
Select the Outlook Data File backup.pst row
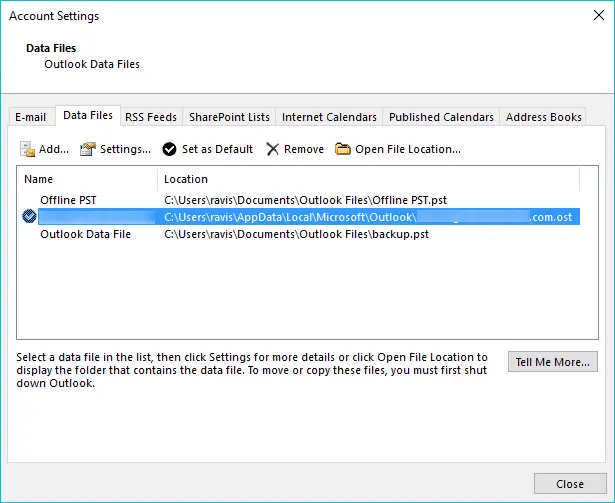(x=85, y=234)
